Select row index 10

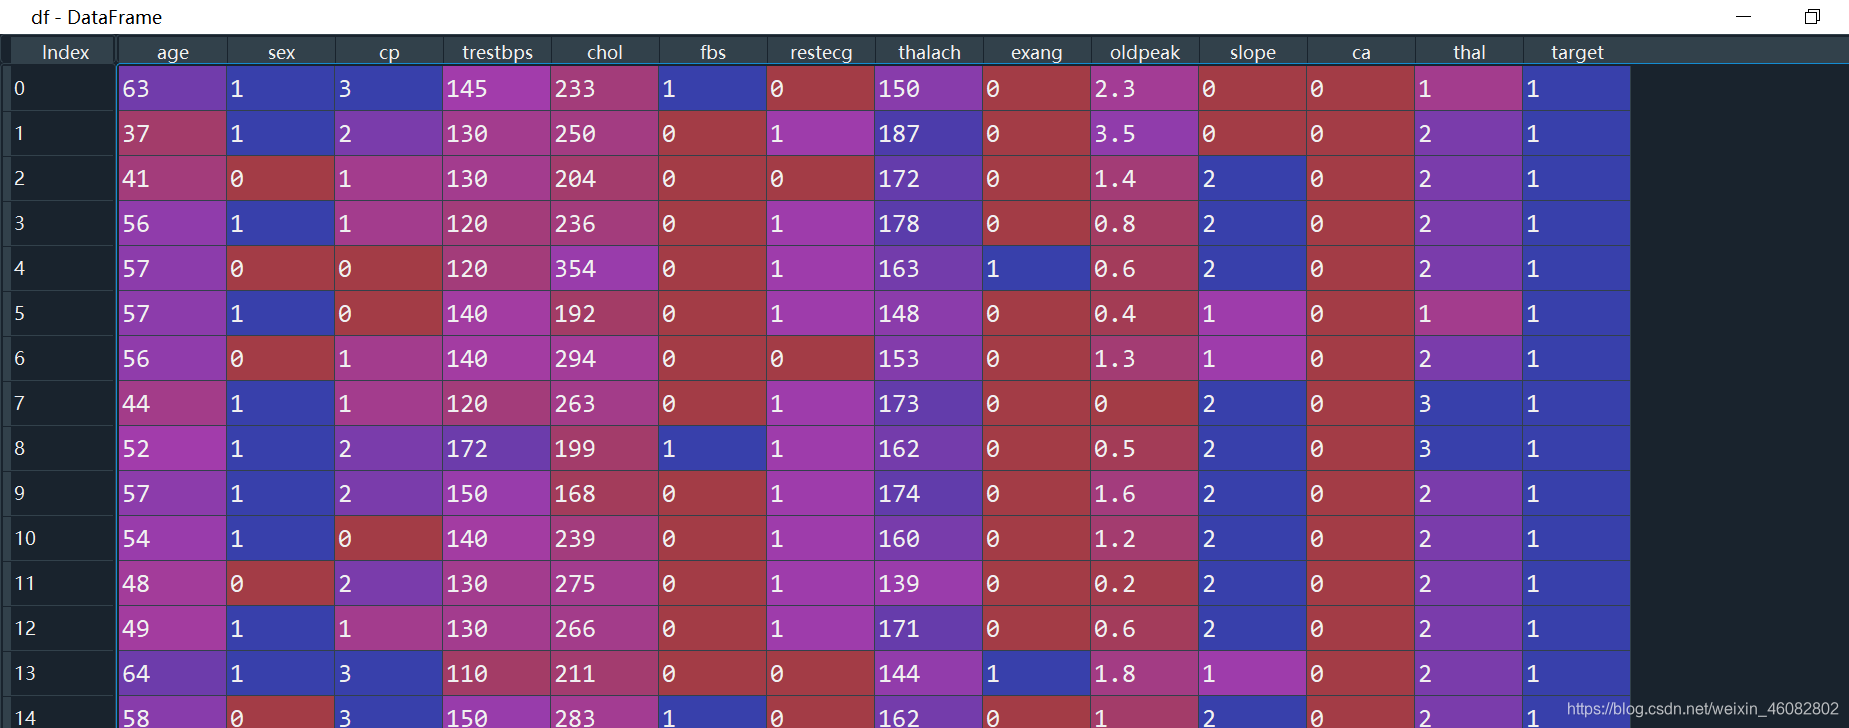pos(60,538)
